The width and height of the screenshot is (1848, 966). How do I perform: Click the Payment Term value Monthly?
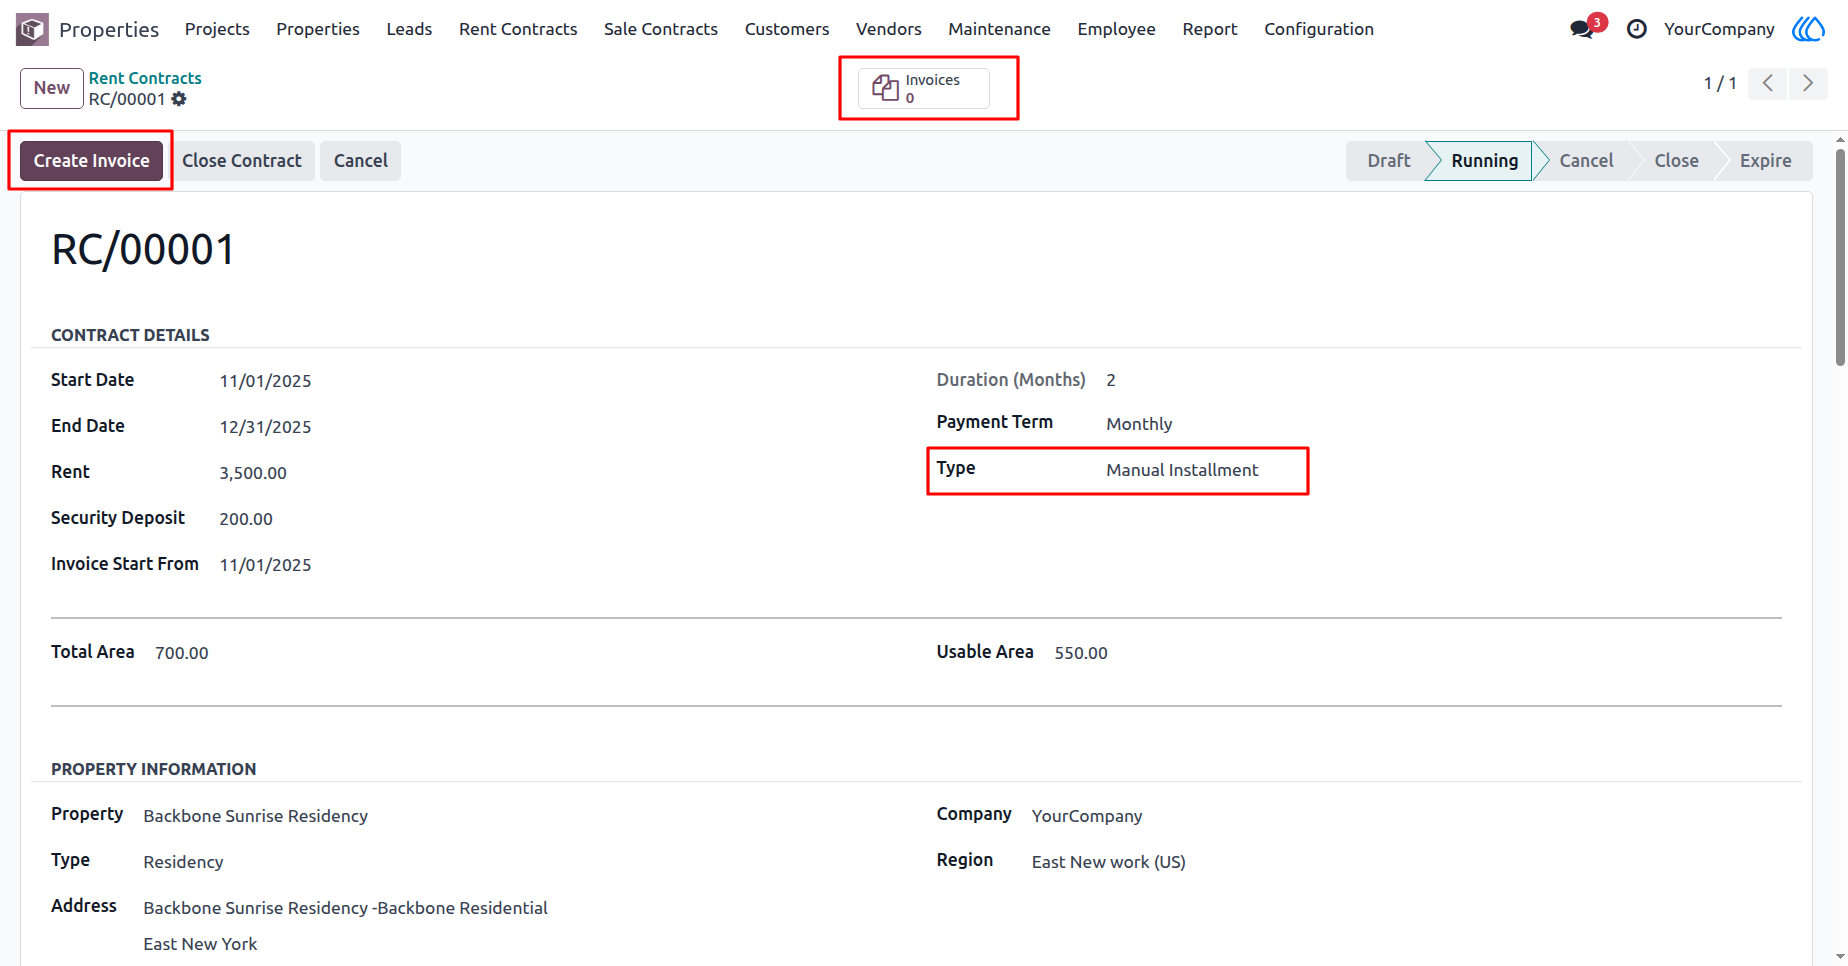pos(1139,424)
